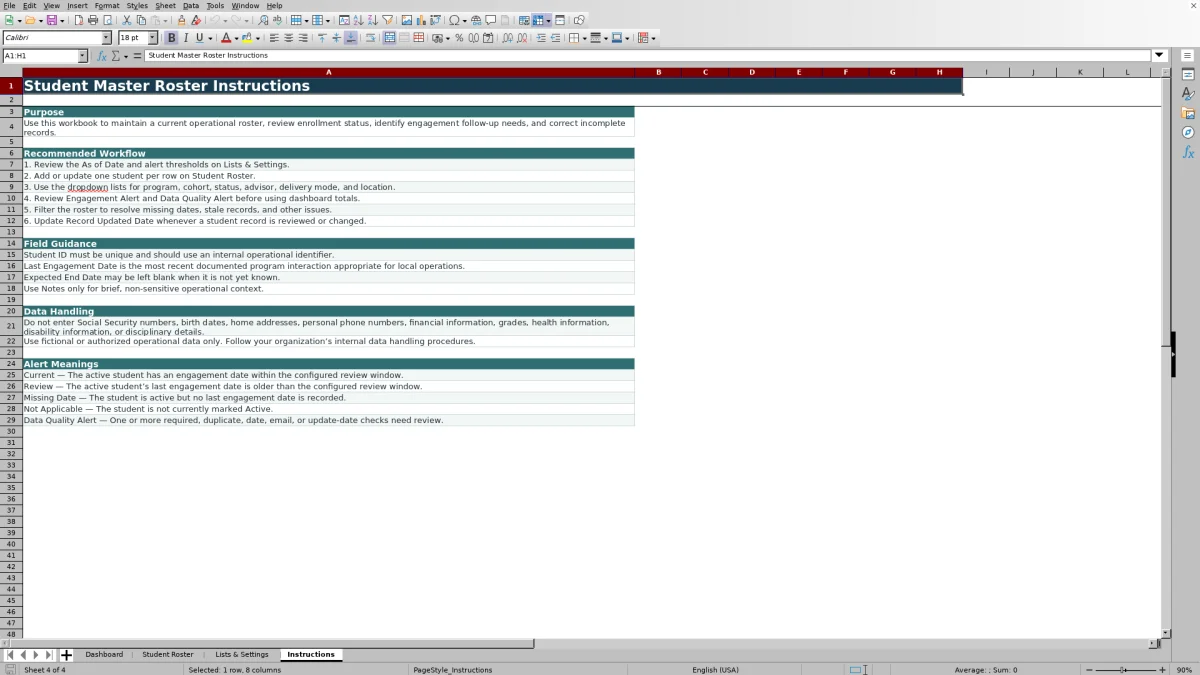Insert a comment
Viewport: 1200px width, 675px height.
tap(490, 20)
